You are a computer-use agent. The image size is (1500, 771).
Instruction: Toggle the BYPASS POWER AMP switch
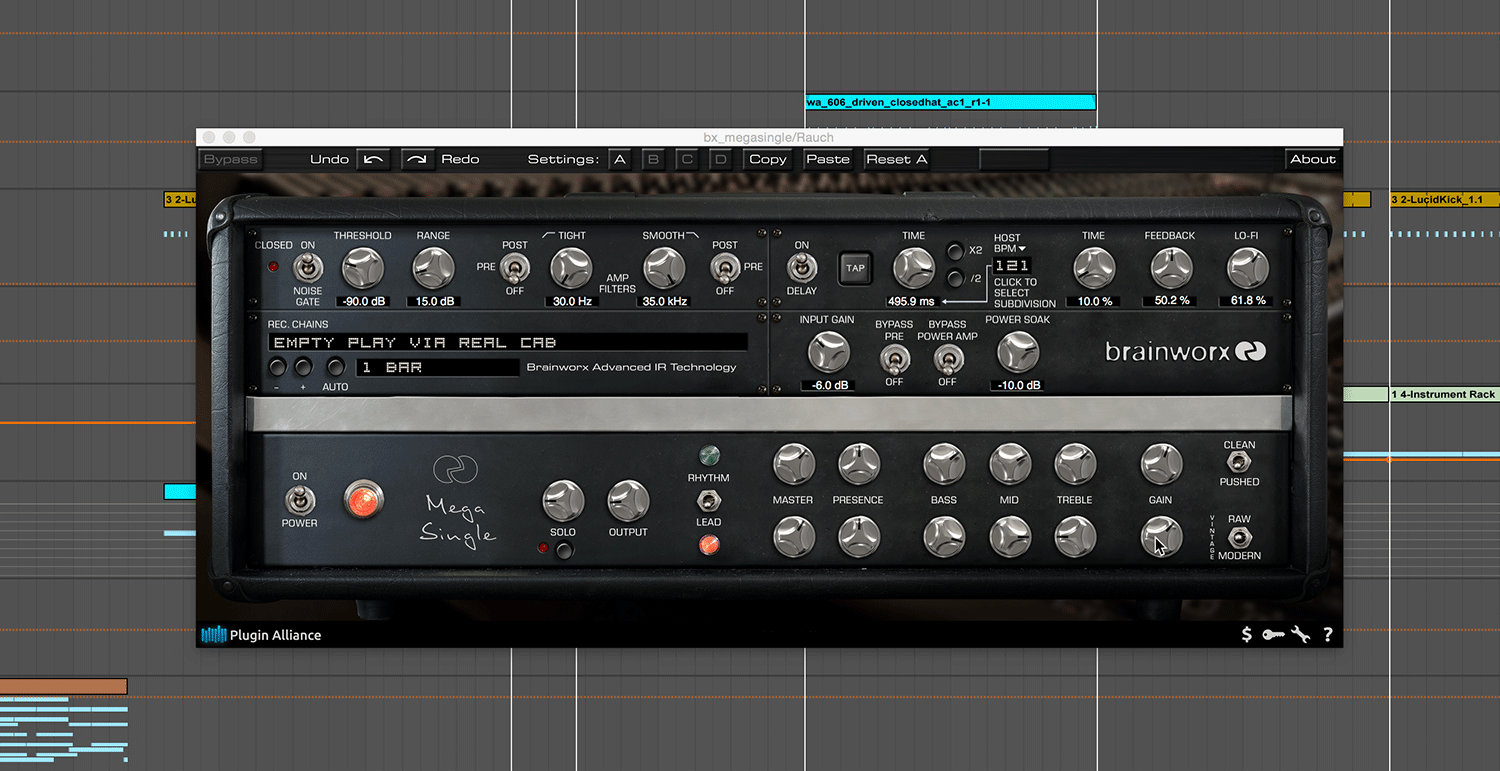947,360
